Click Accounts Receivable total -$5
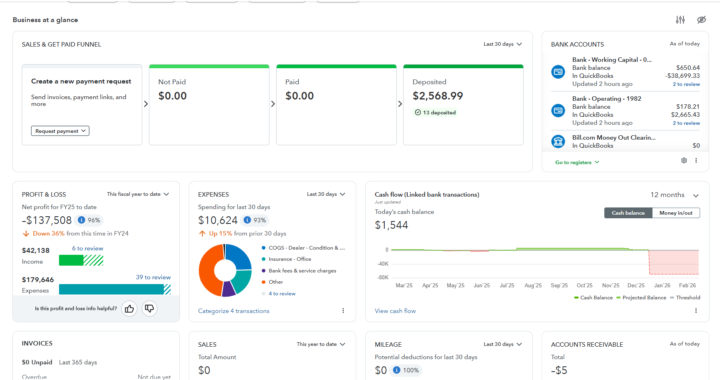 point(559,370)
